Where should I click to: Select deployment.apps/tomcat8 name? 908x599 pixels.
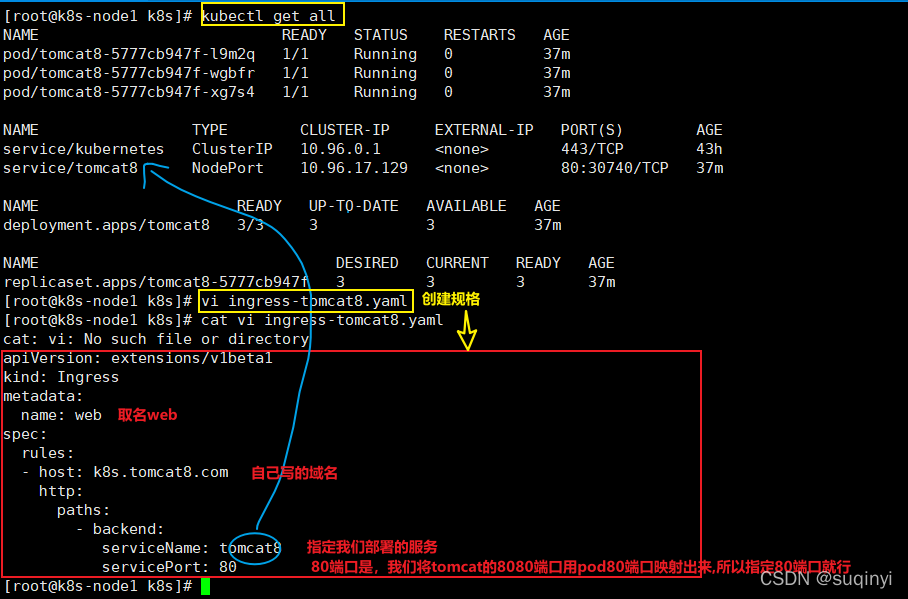(107, 225)
